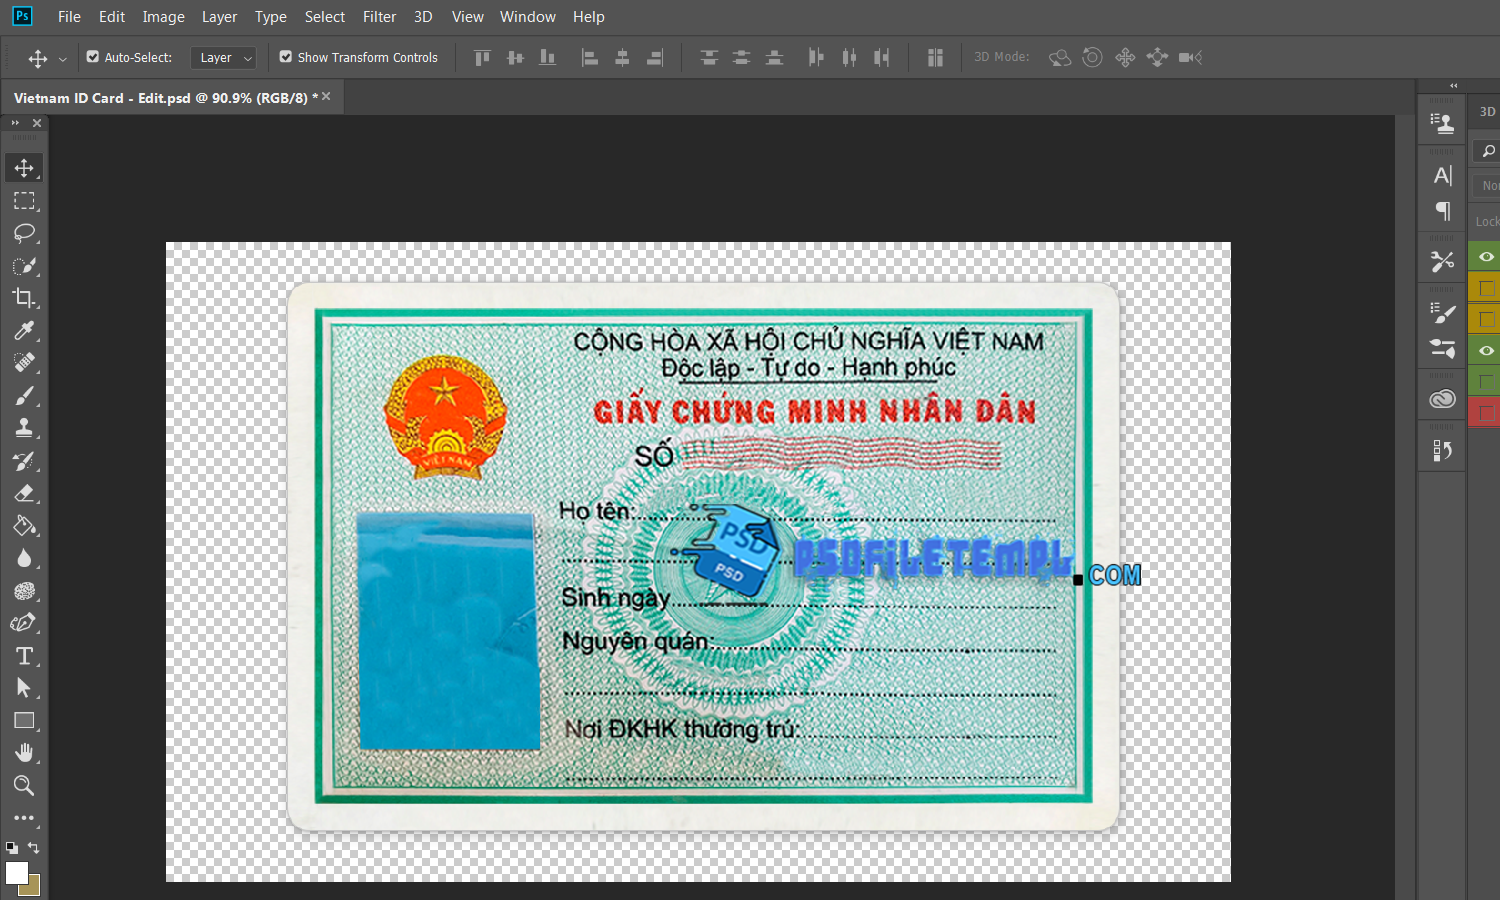This screenshot has width=1500, height=900.
Task: Swap foreground and background colors
Action: (x=34, y=848)
